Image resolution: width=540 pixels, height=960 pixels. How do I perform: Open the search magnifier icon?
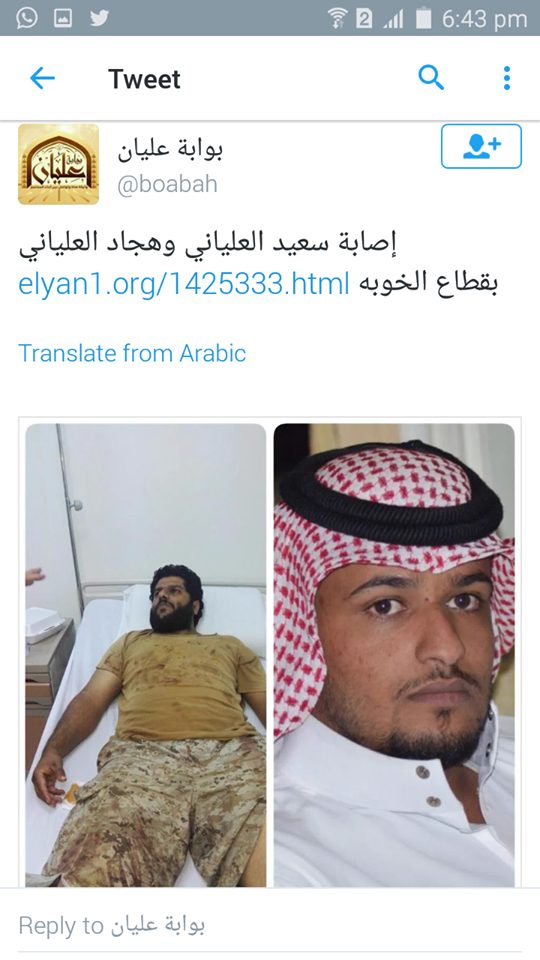click(x=431, y=78)
